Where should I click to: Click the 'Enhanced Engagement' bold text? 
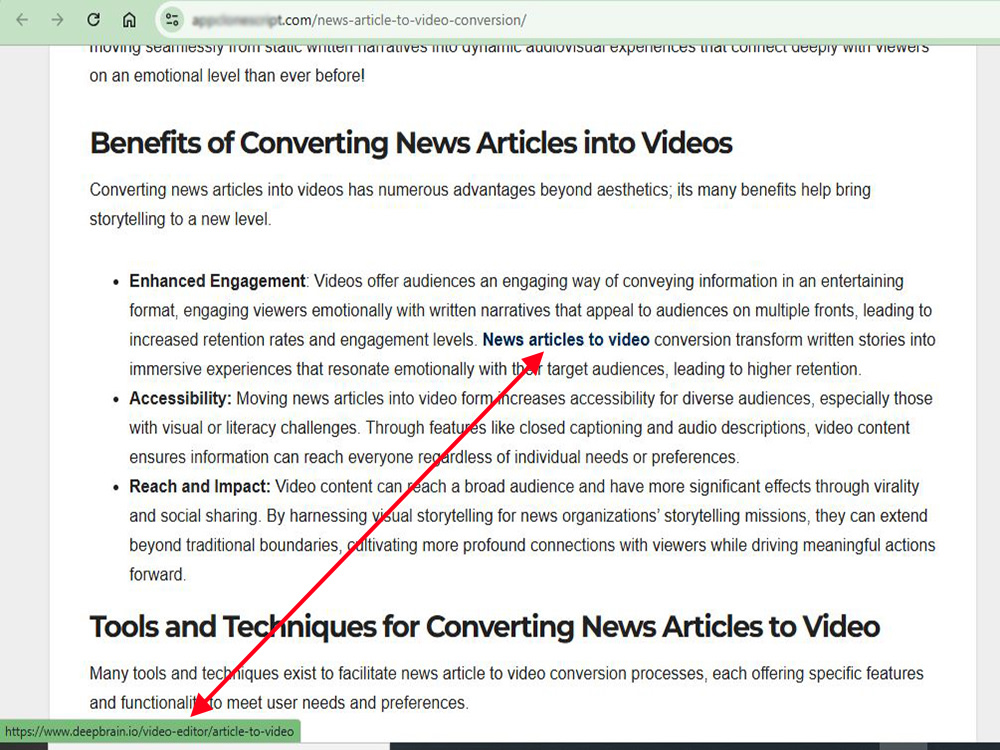(x=217, y=281)
